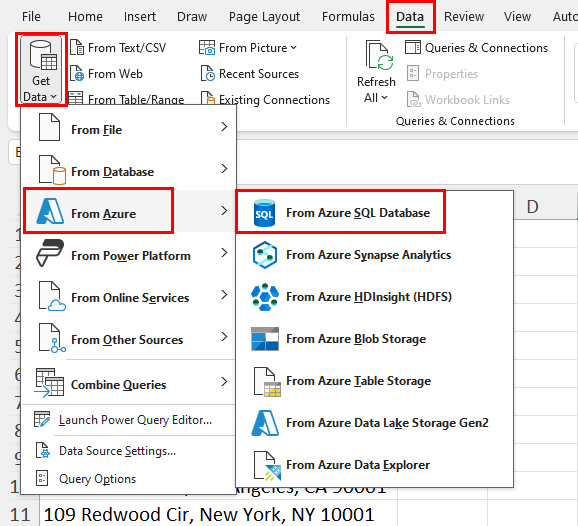Open the Refresh All dropdown arrow

tap(384, 98)
